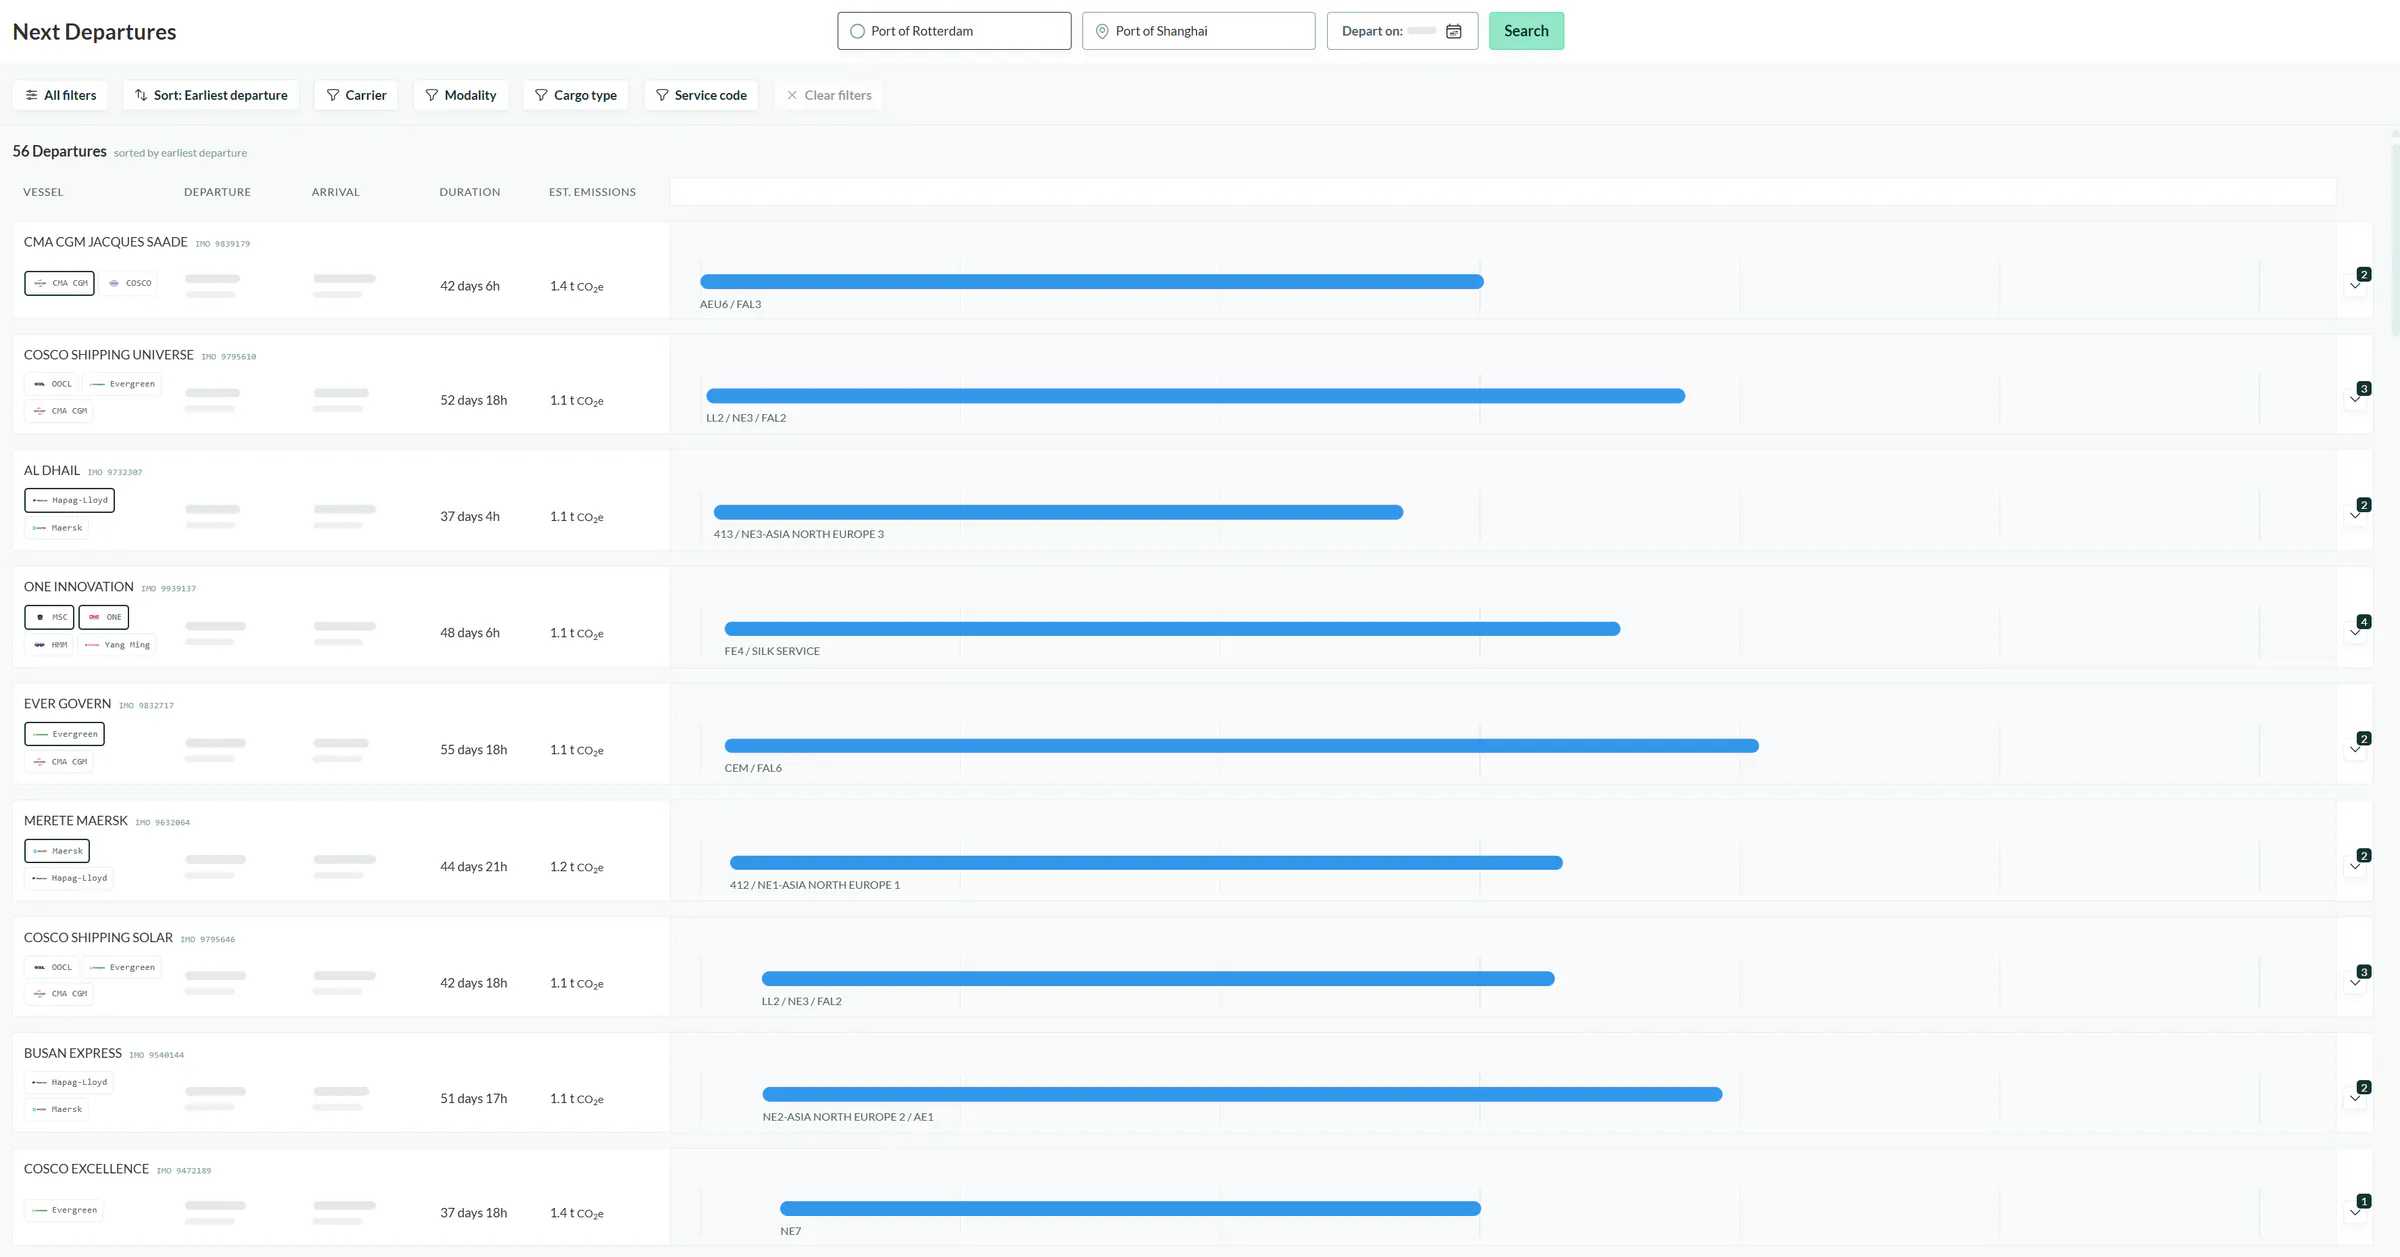Open All filters panel

point(61,95)
